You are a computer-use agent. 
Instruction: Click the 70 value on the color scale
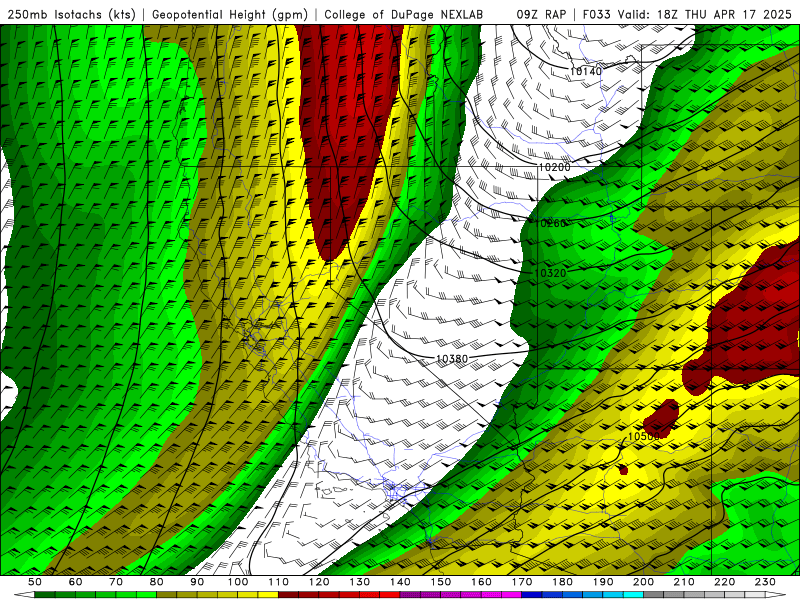pos(116,582)
